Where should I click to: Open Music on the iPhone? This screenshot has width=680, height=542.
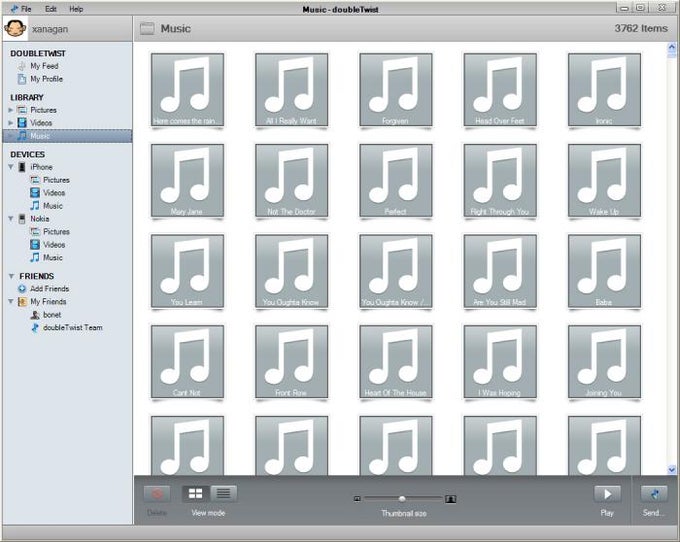(x=52, y=206)
